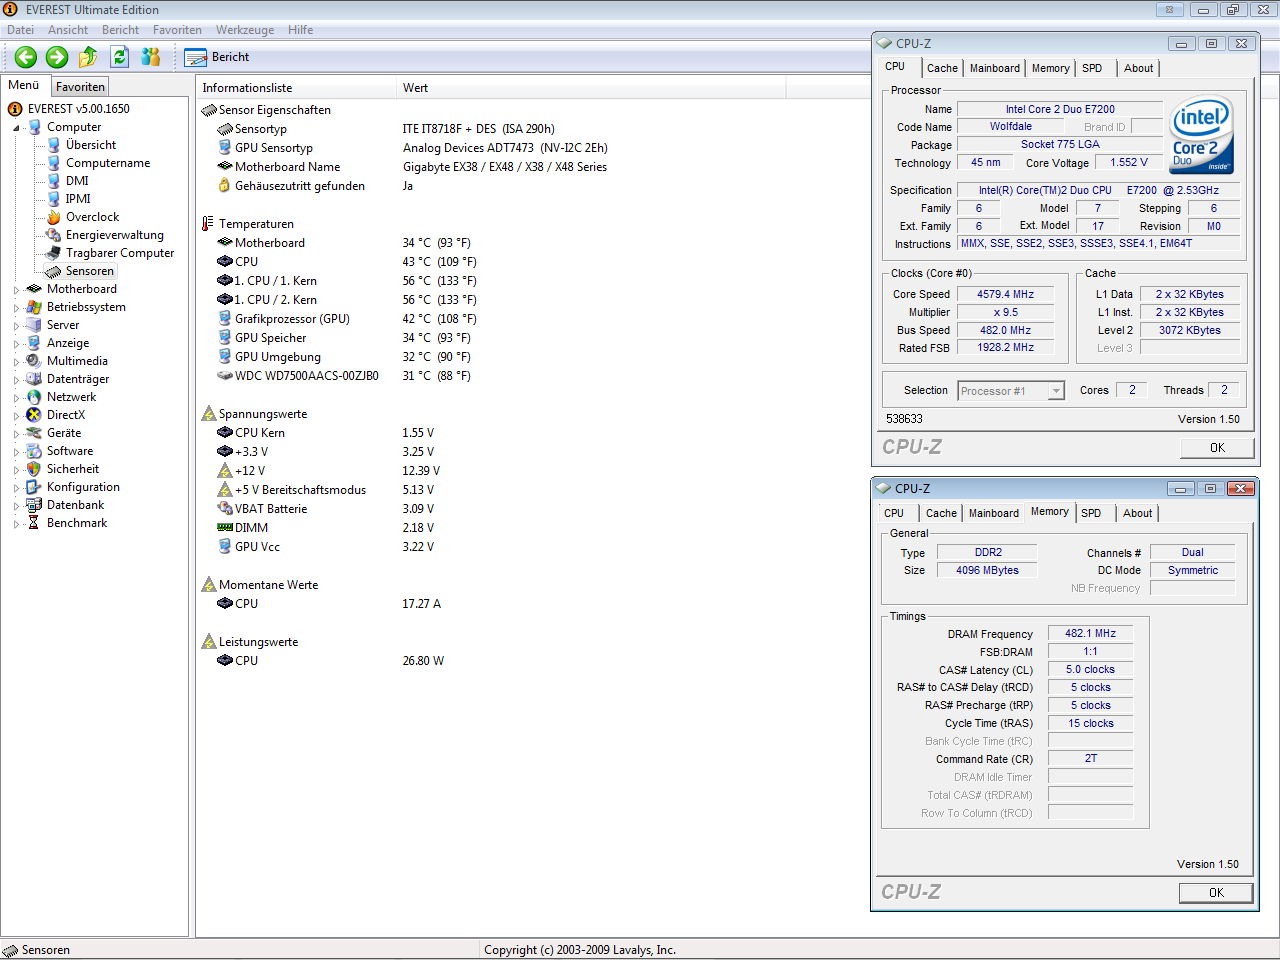Expand the Datenträger tree node
1280x960 pixels.
[x=16, y=380]
